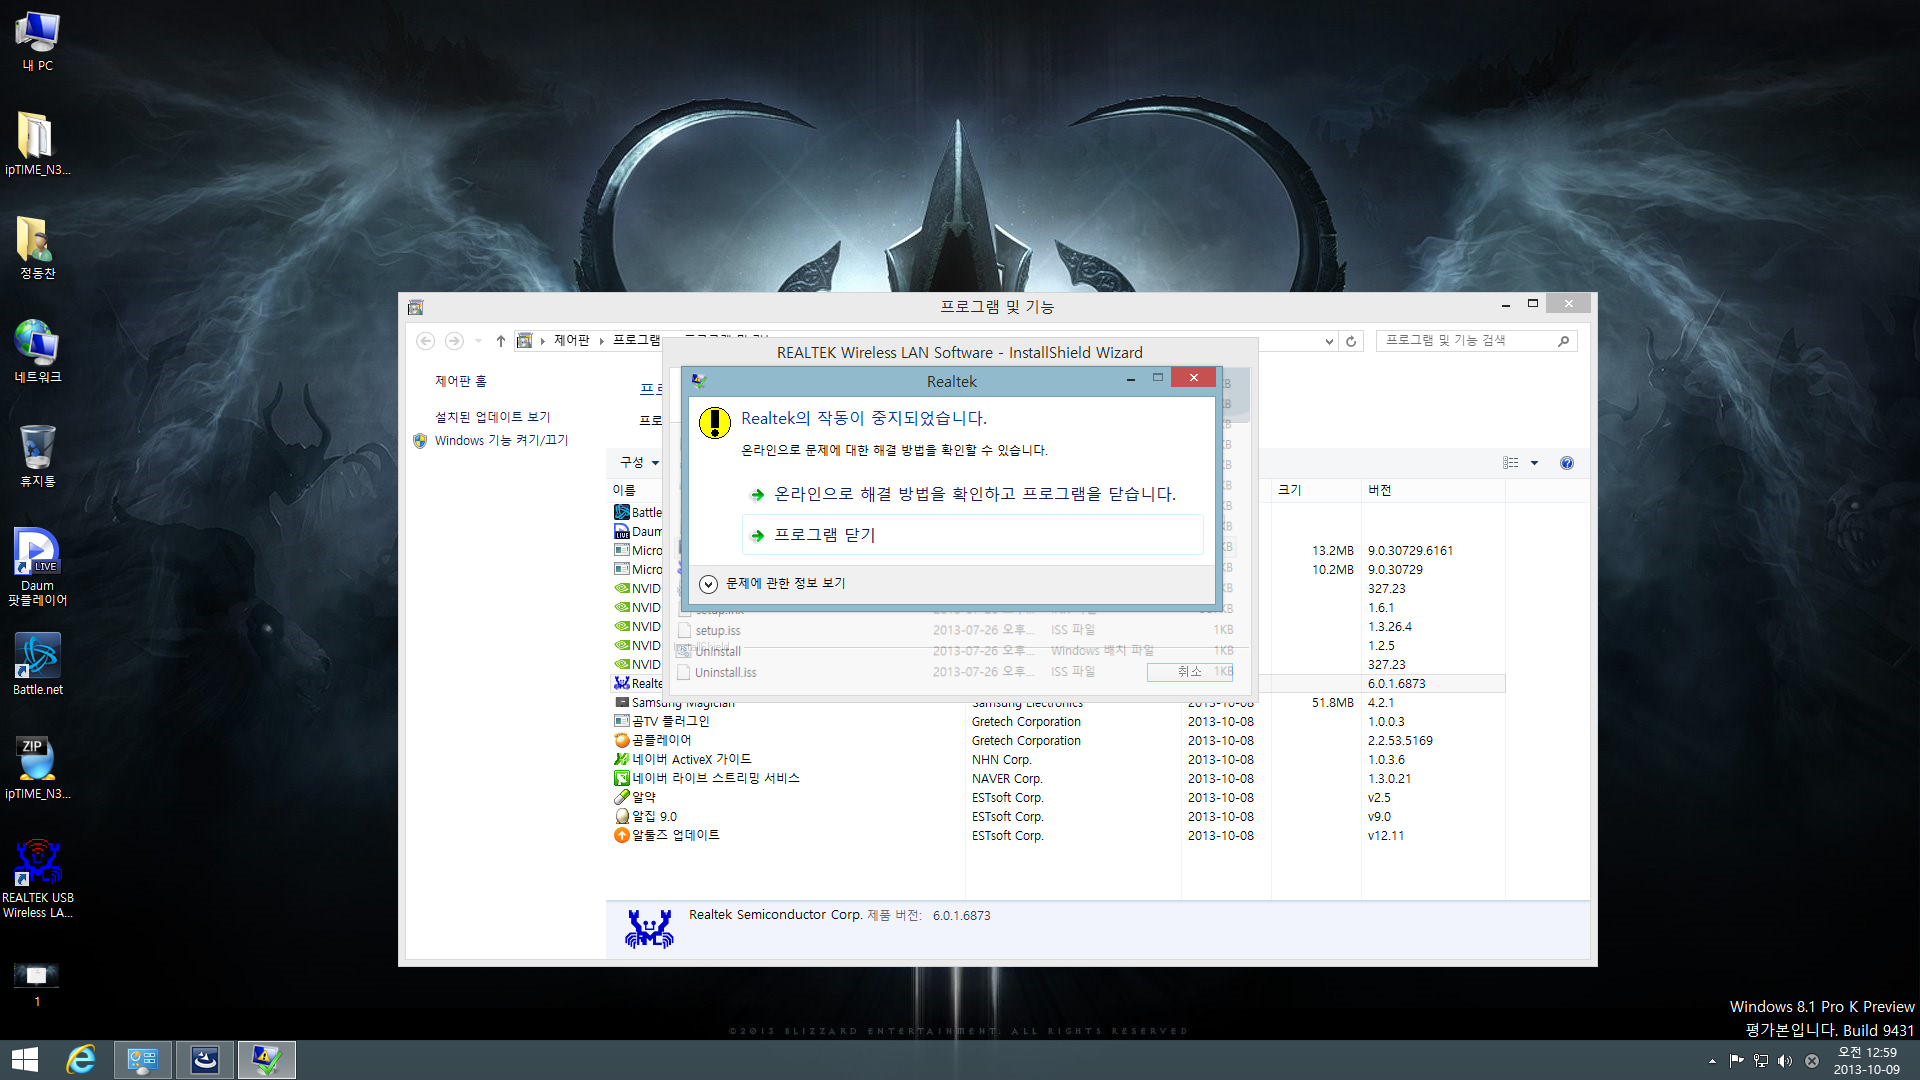
Task: Launch Internet Explorer from the taskbar
Action: click(81, 1060)
